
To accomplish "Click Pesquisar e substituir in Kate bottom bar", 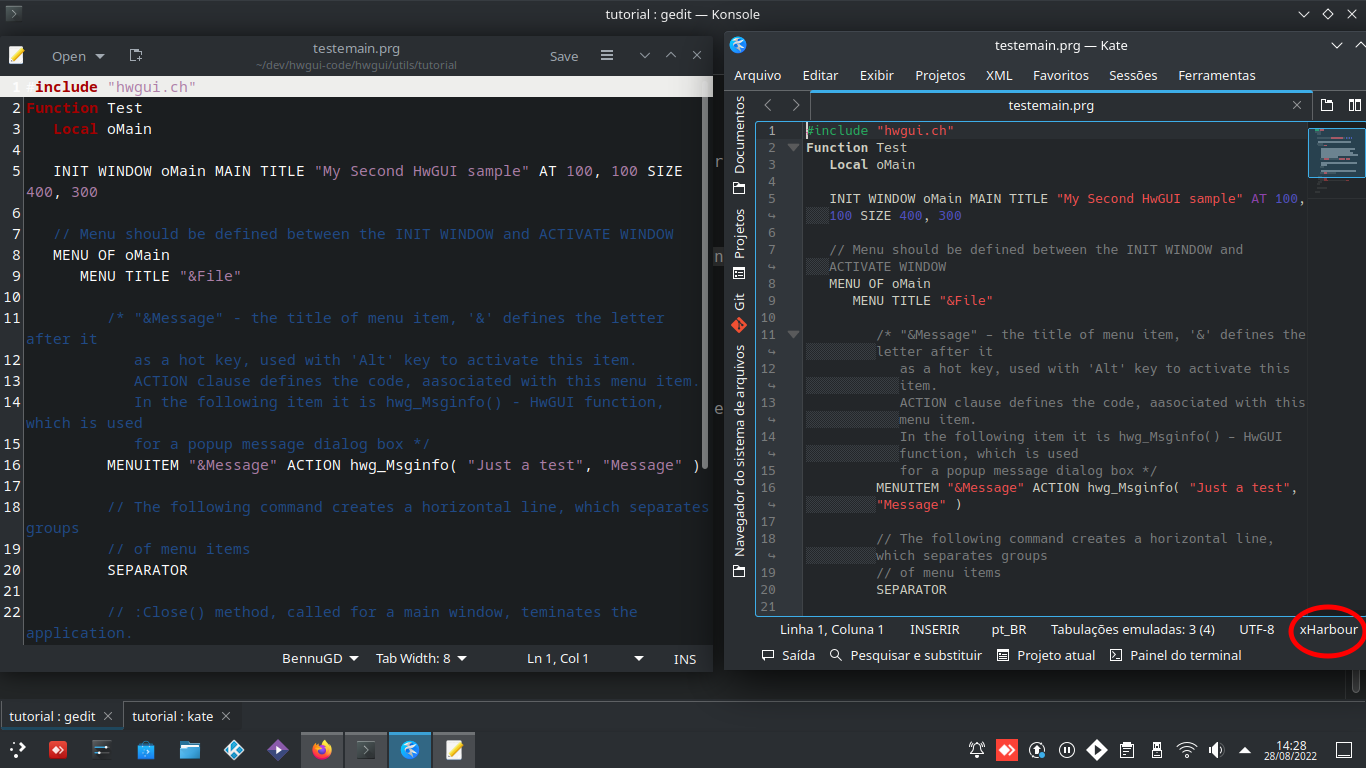I will pyautogui.click(x=905, y=655).
